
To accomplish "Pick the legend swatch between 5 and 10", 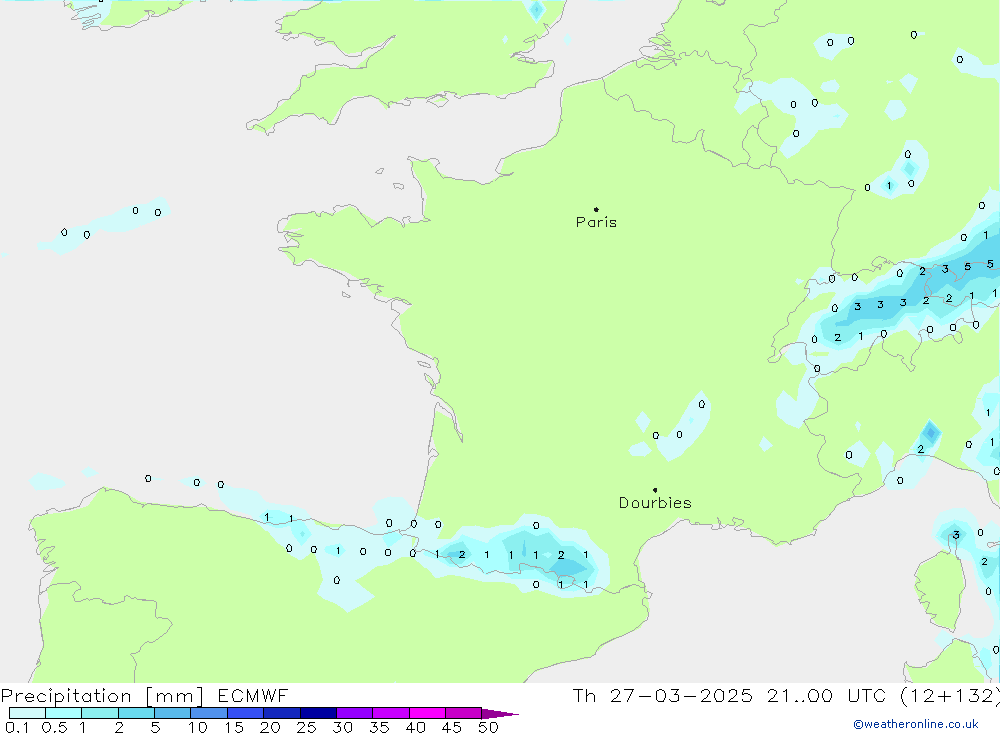I will pyautogui.click(x=173, y=713).
